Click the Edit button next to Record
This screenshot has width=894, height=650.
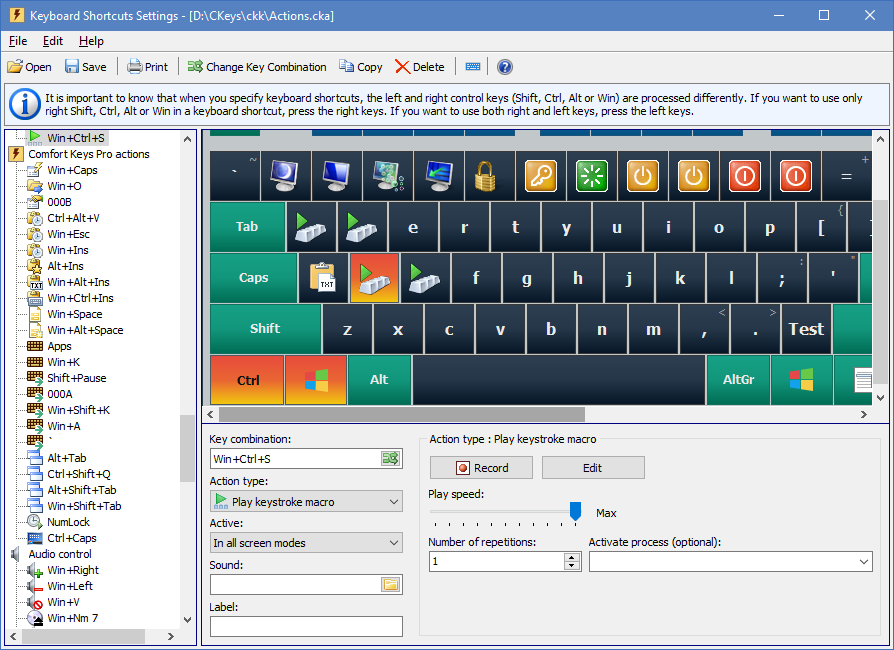coord(593,468)
